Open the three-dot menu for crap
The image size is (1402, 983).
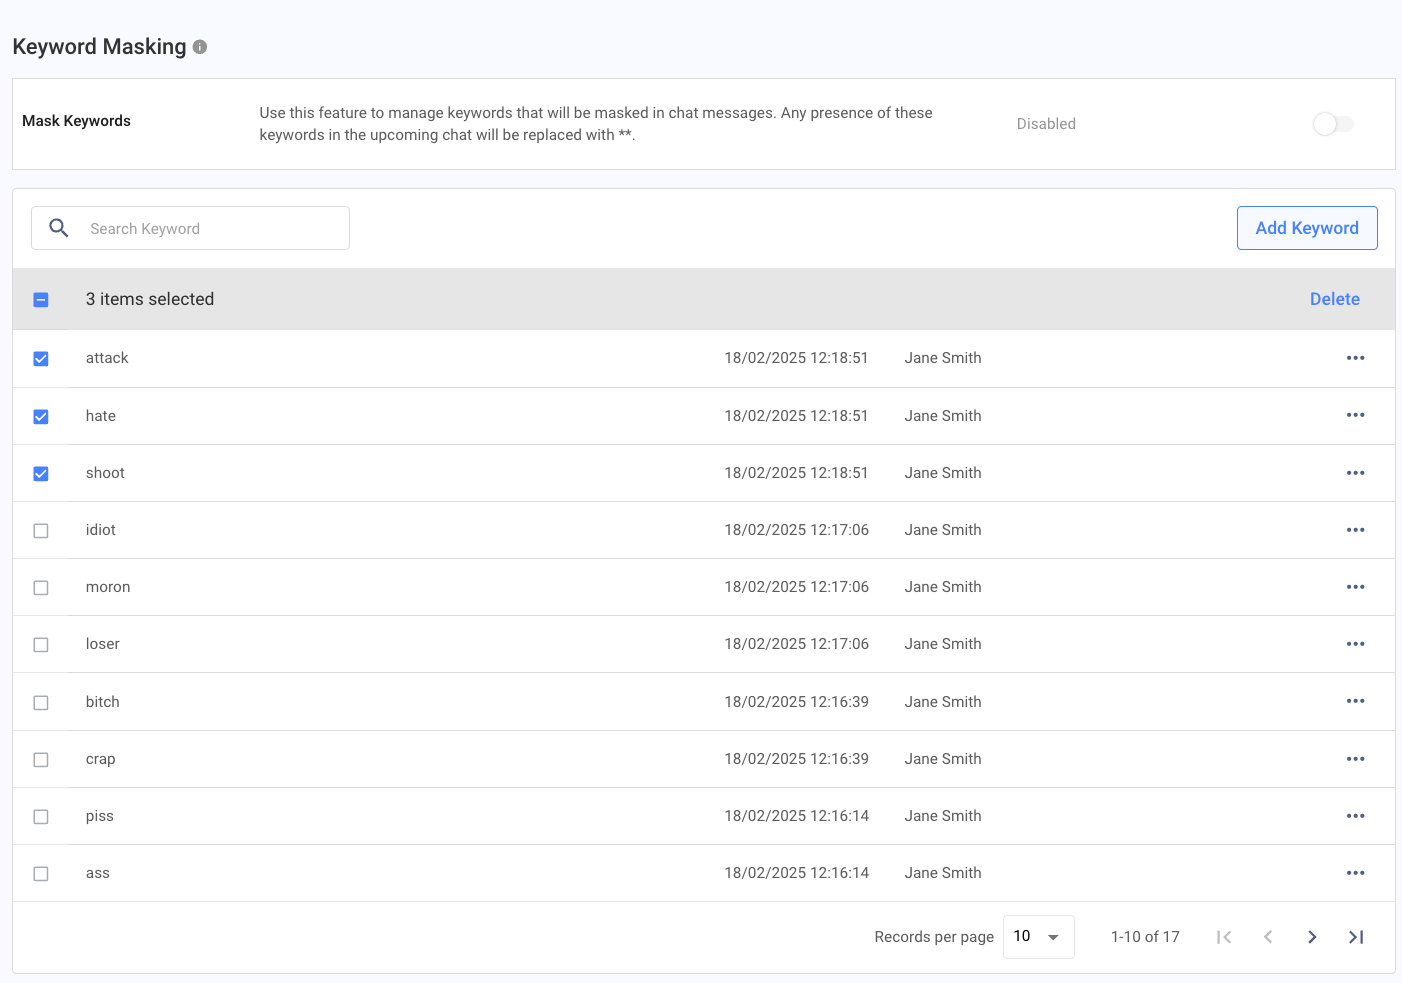click(x=1355, y=759)
